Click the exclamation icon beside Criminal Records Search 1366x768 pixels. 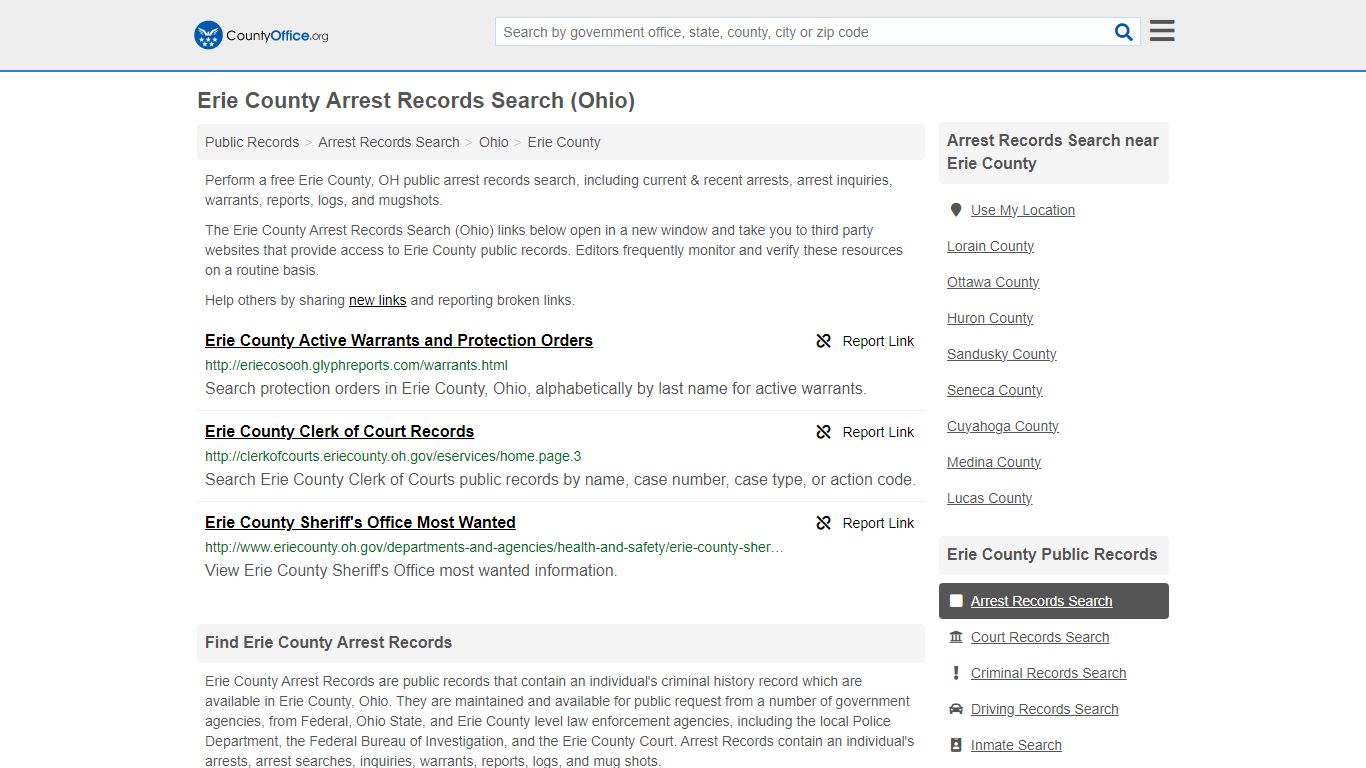tap(956, 673)
